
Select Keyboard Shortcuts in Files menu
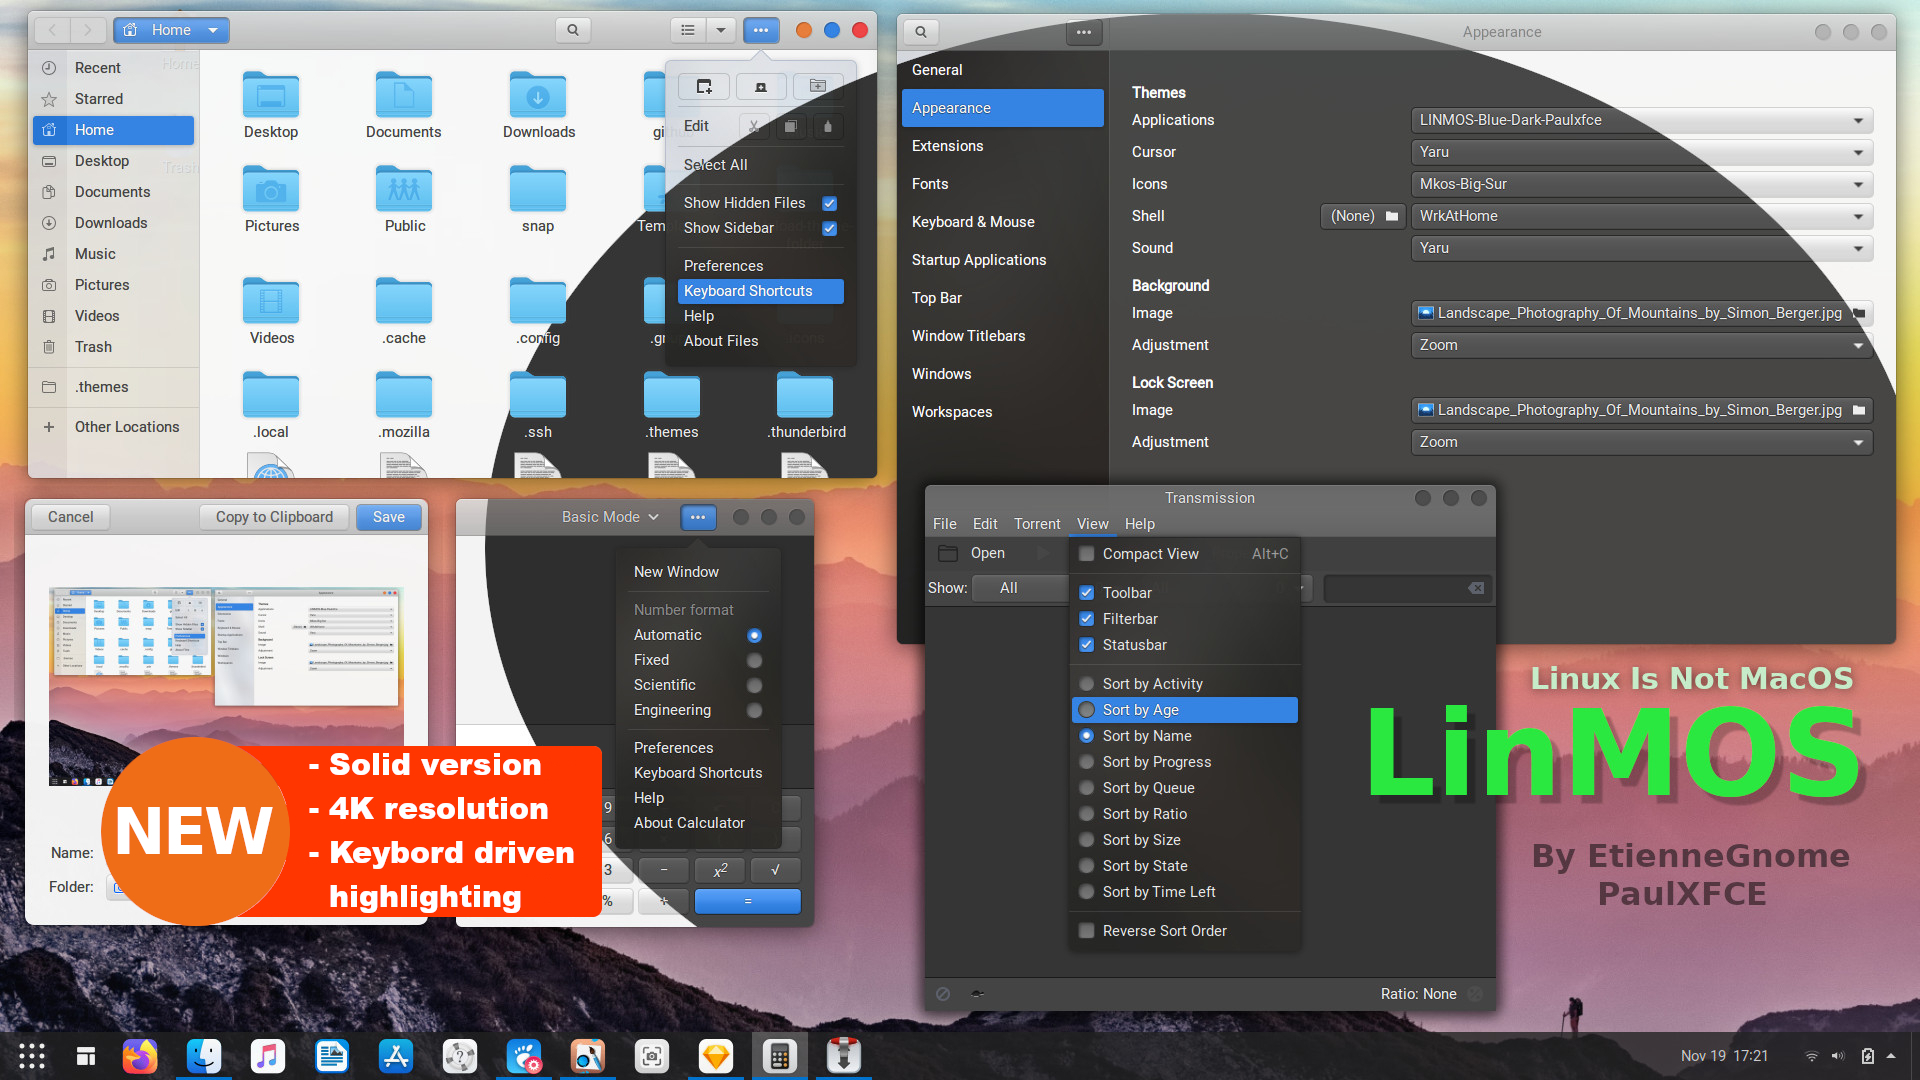point(761,291)
